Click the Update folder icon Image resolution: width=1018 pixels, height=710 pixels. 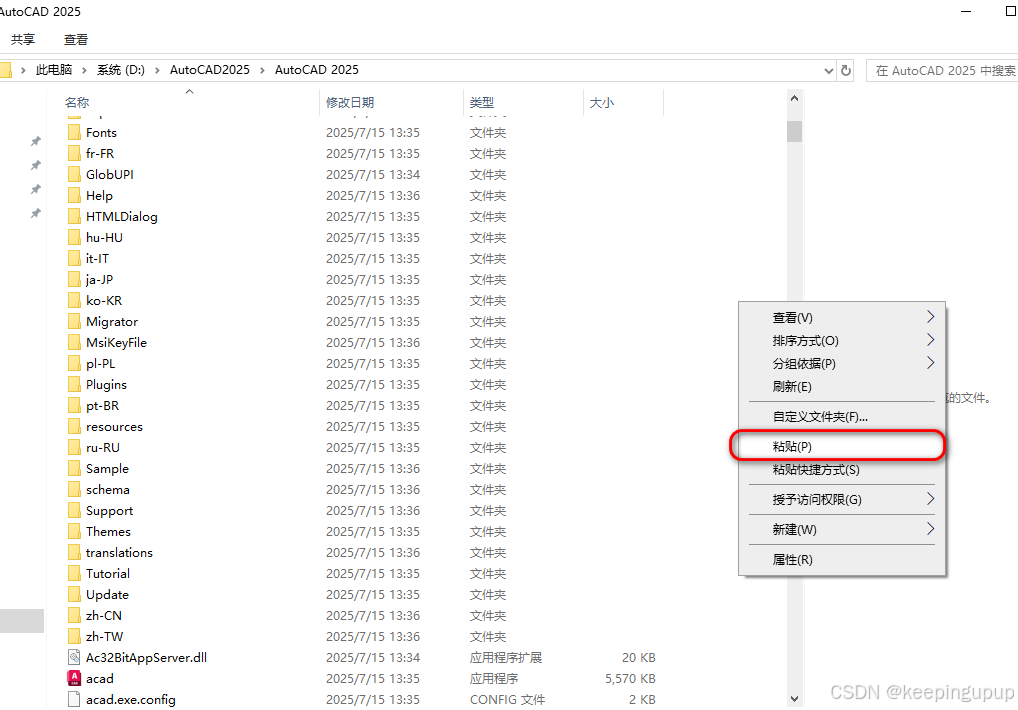74,594
